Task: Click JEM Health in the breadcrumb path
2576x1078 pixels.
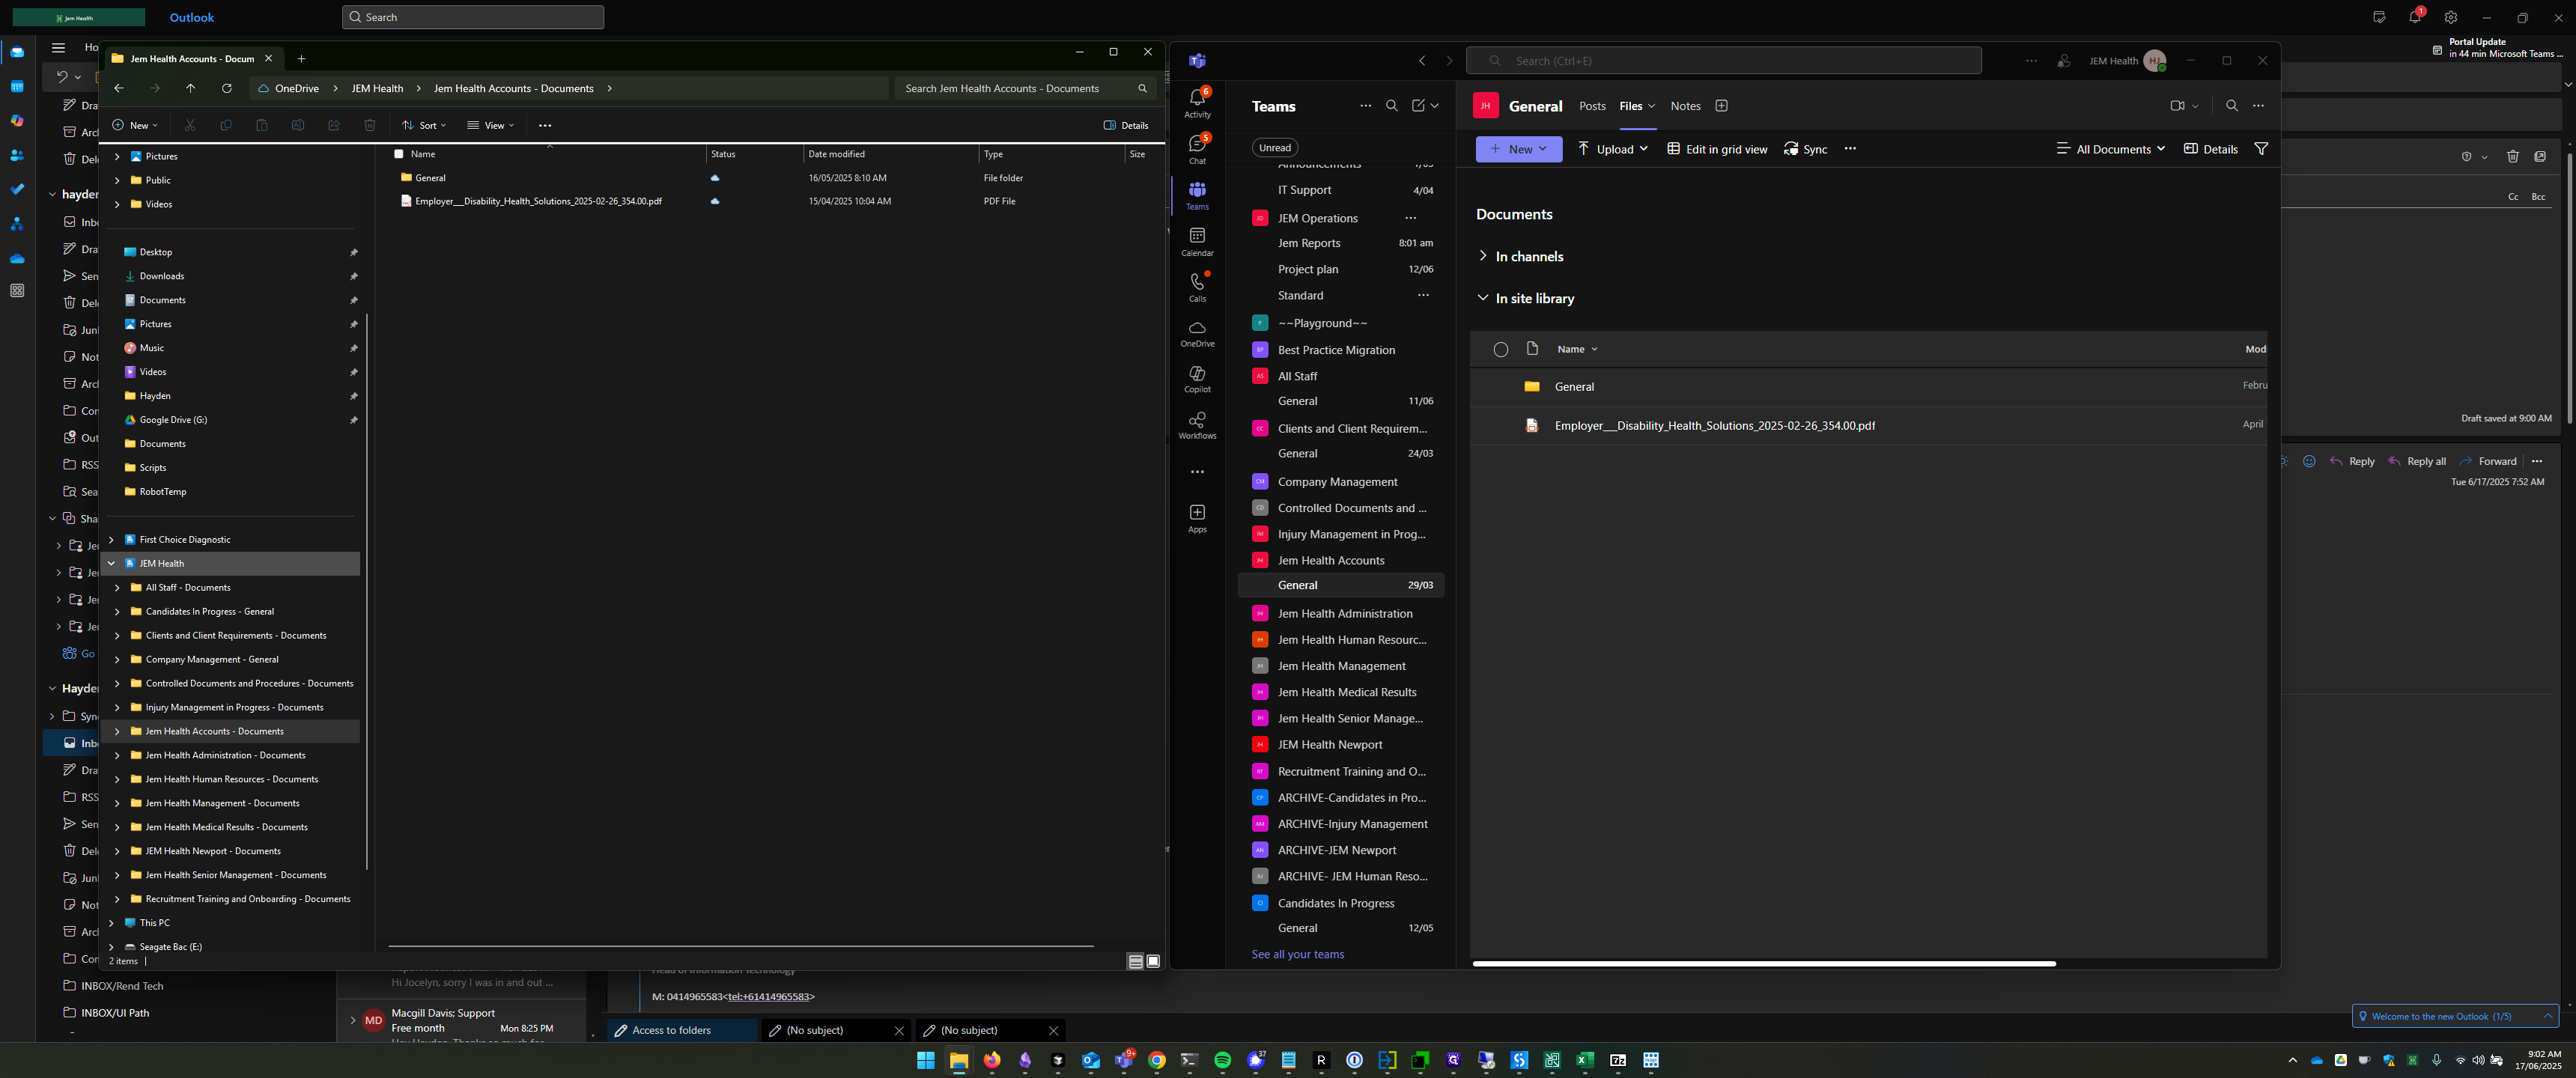Action: click(x=377, y=89)
